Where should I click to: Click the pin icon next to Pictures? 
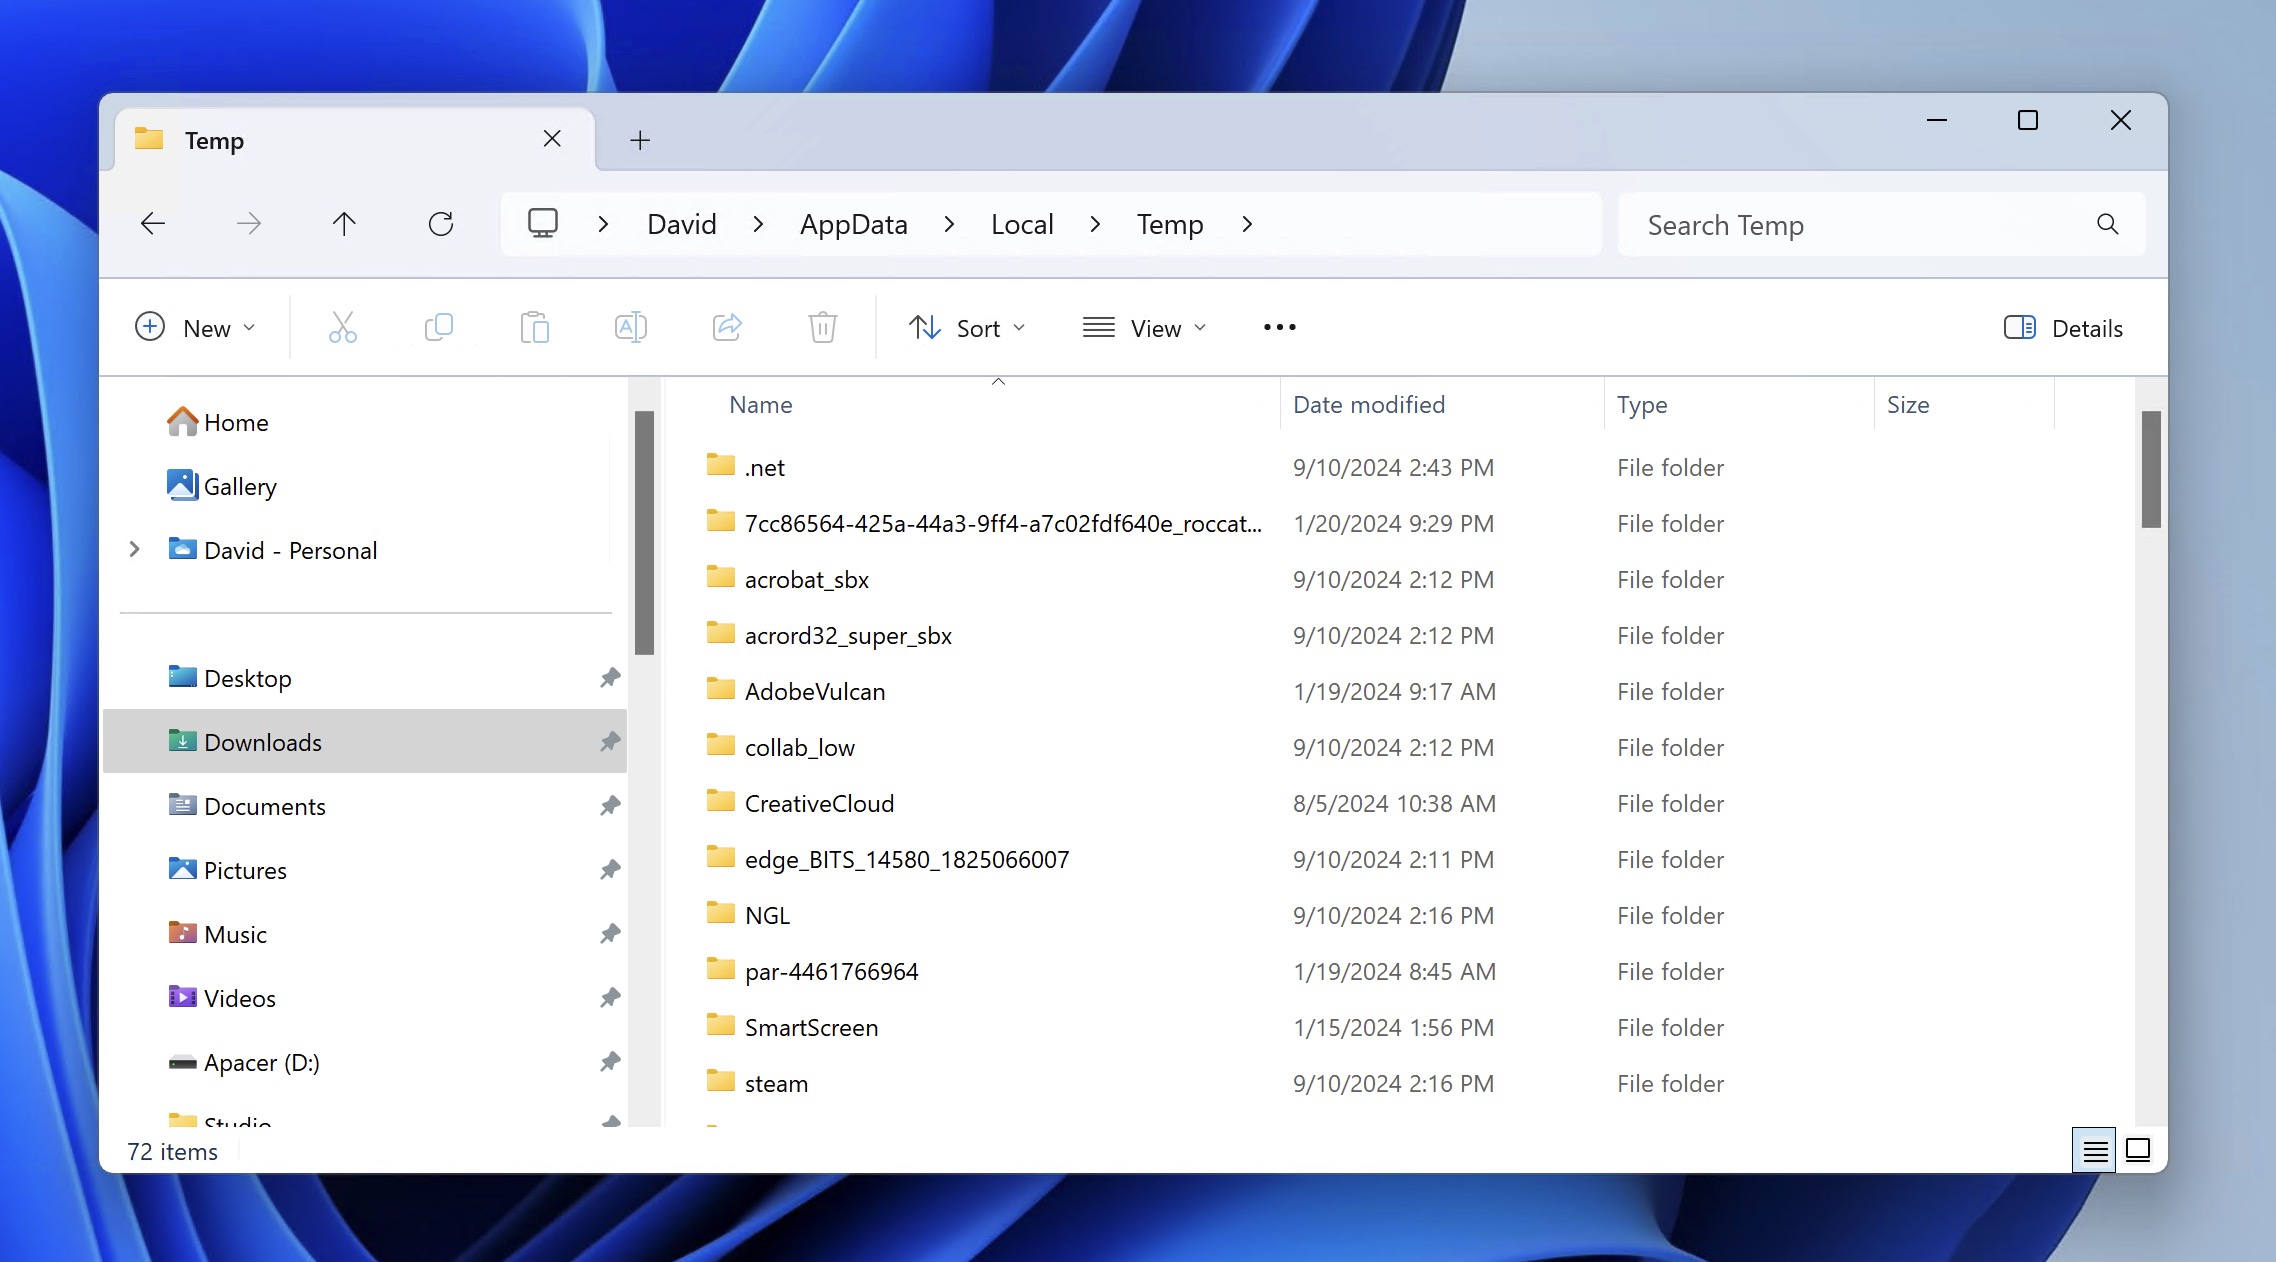610,870
